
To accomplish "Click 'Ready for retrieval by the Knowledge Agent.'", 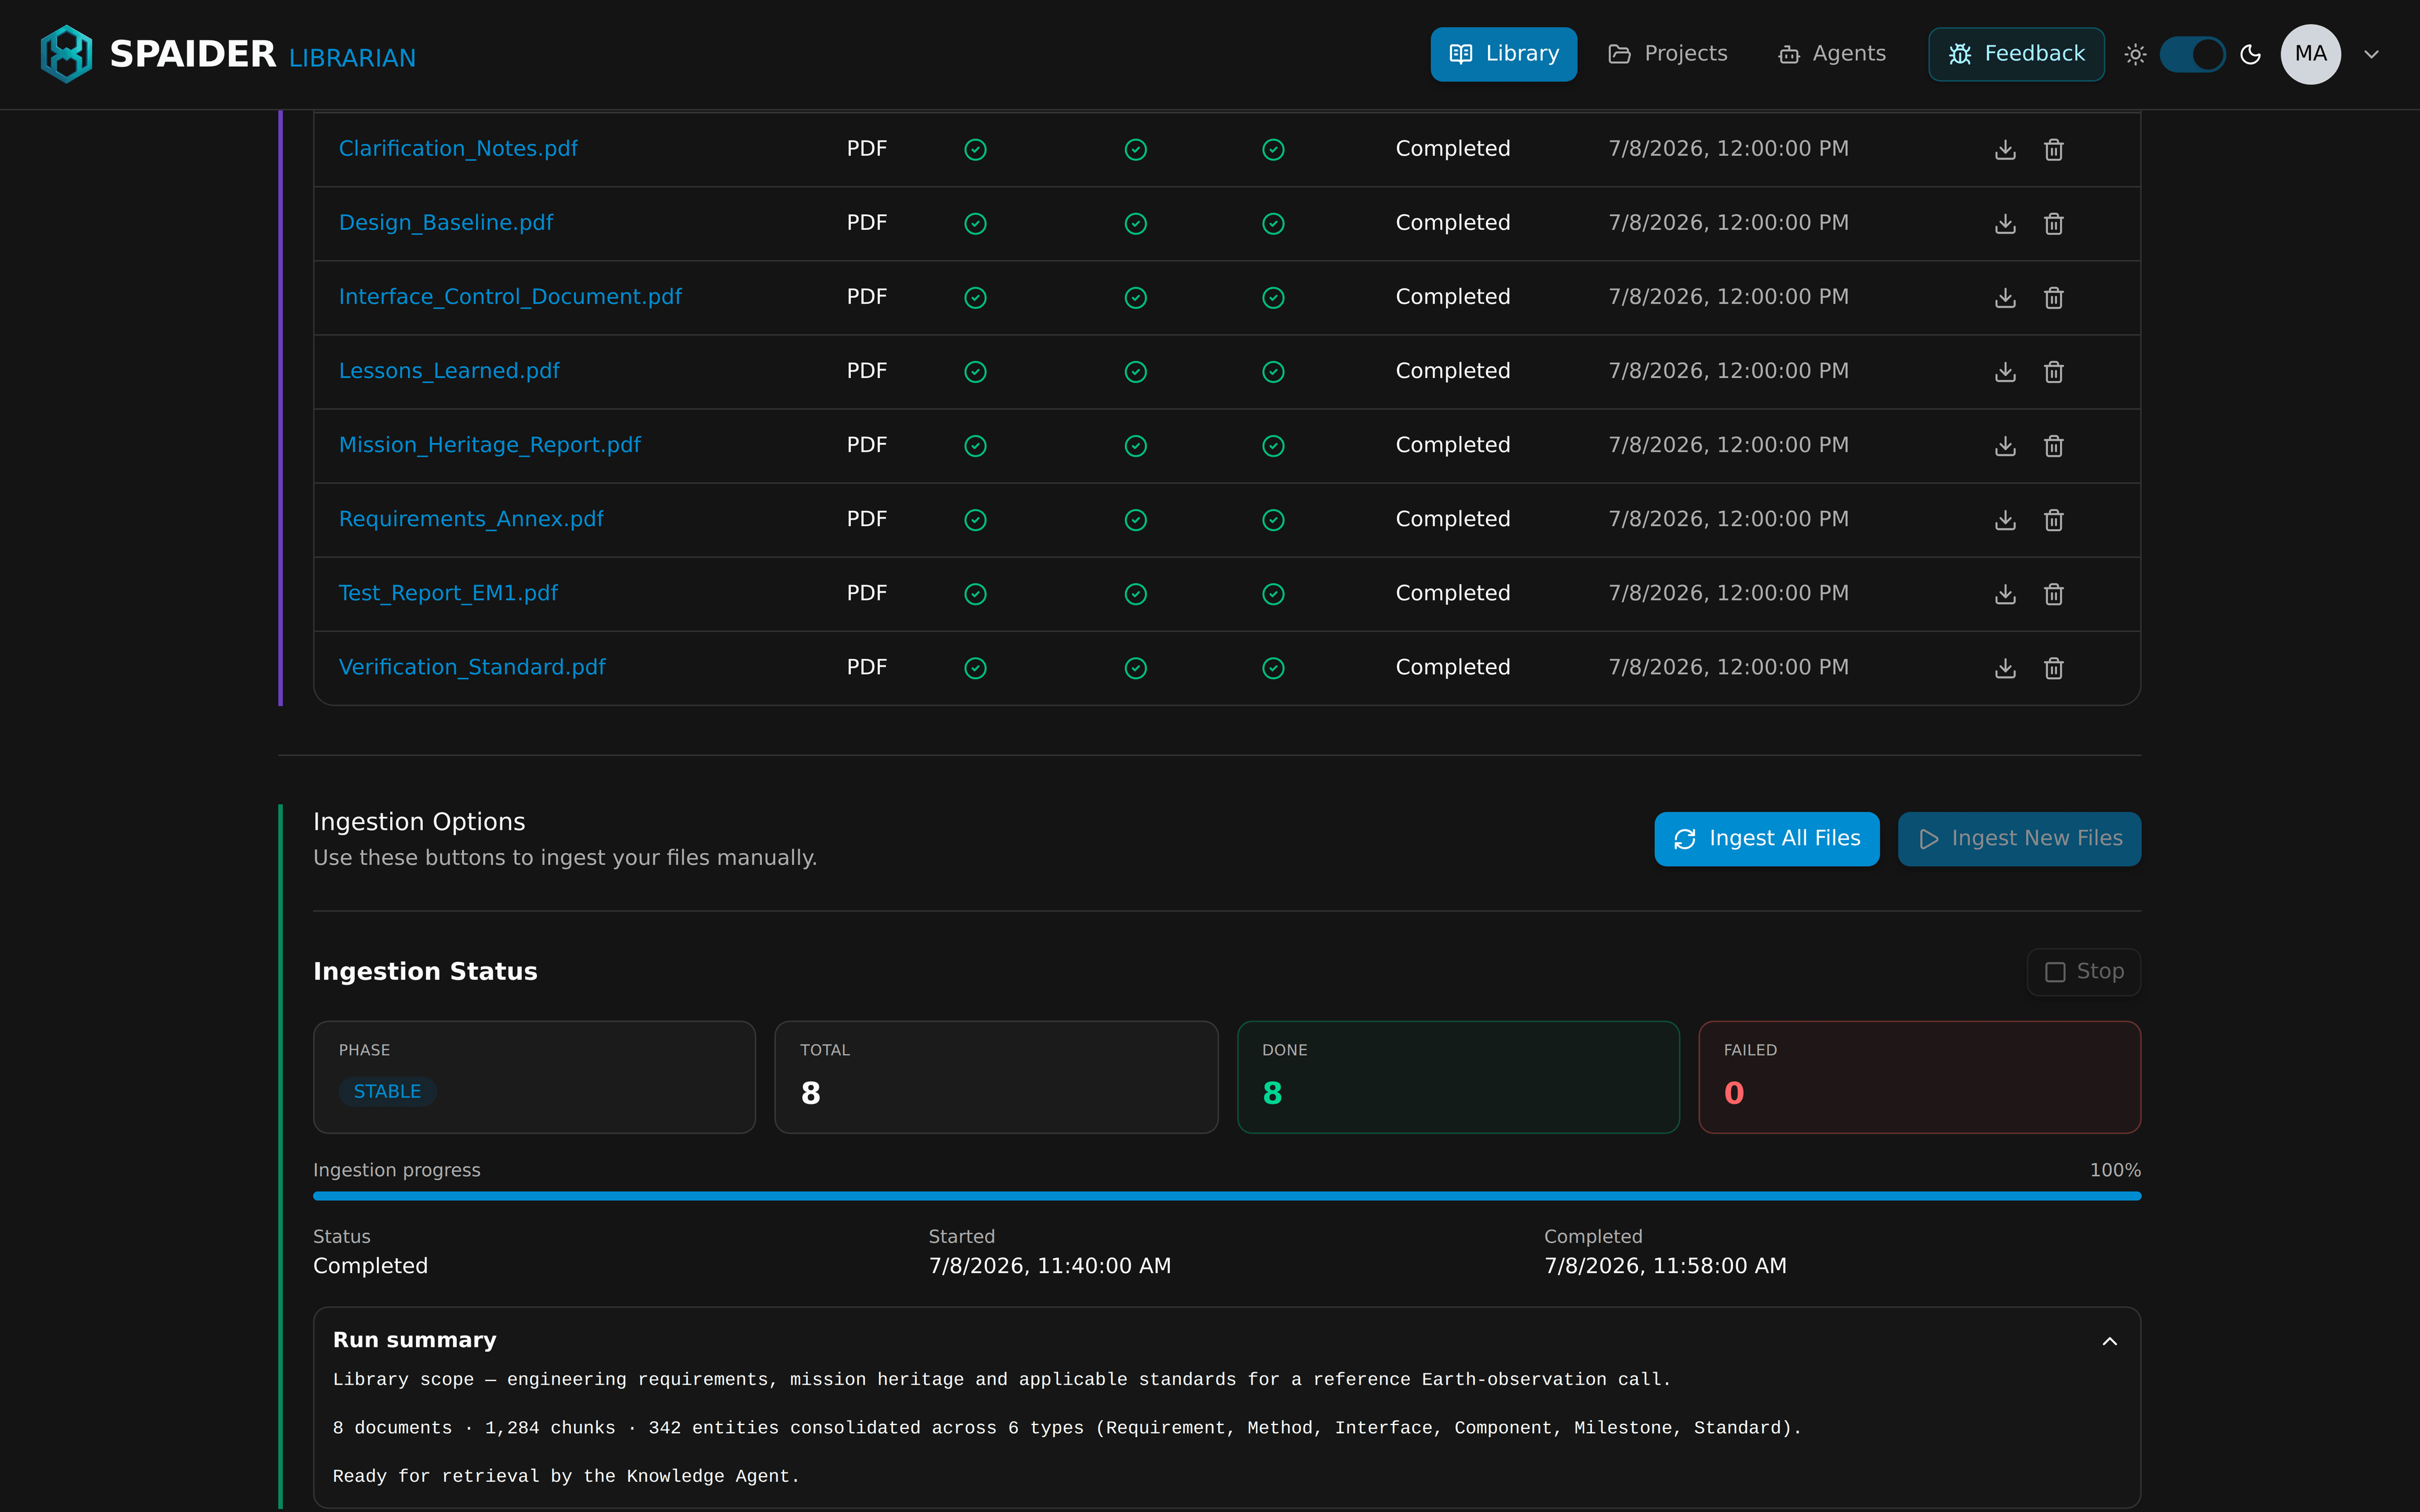I will click(x=566, y=1476).
